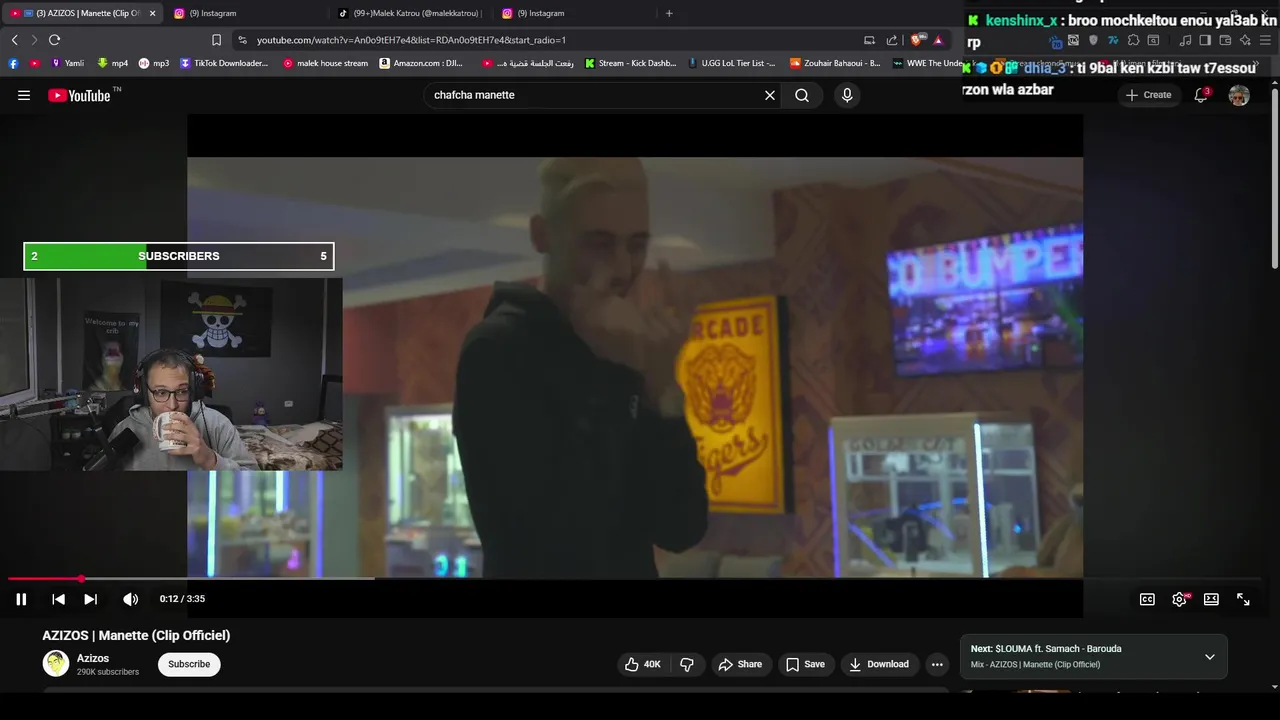Subscribe to the Azizos channel
This screenshot has width=1280, height=720.
click(x=189, y=664)
